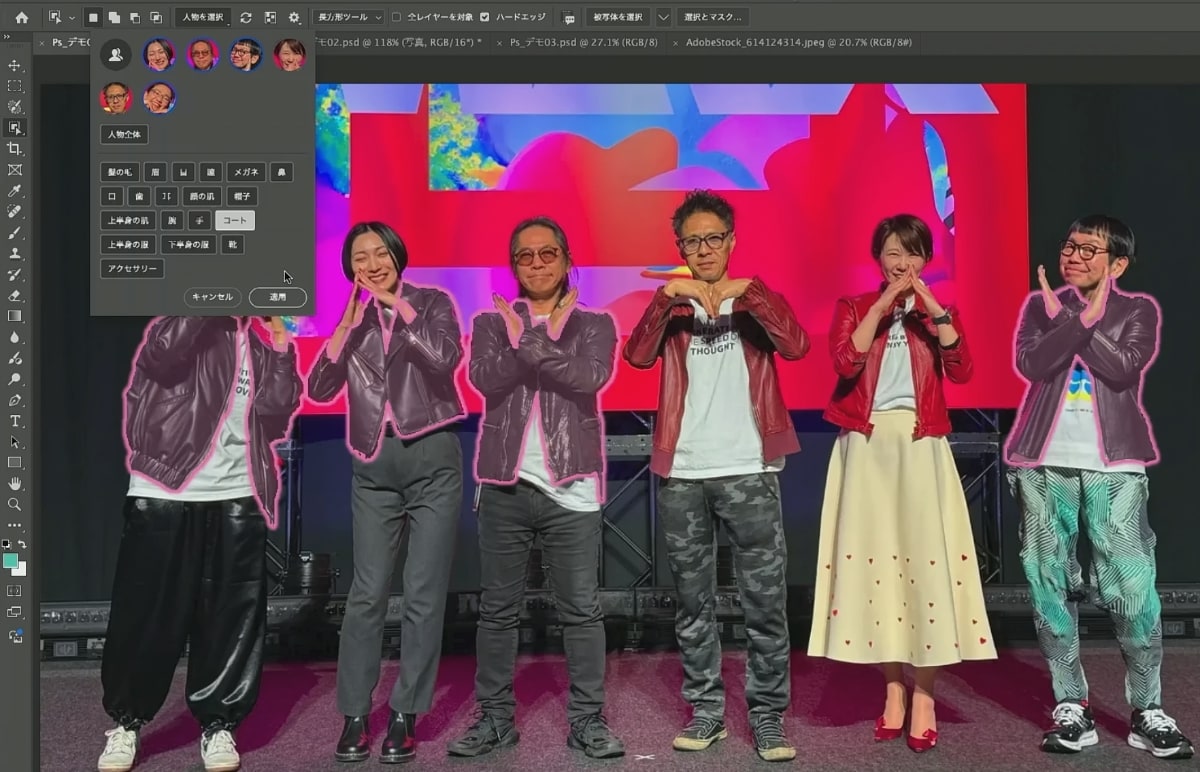This screenshot has height=772, width=1200.
Task: Toggle Quick Mask mode icon
Action: 14,590
